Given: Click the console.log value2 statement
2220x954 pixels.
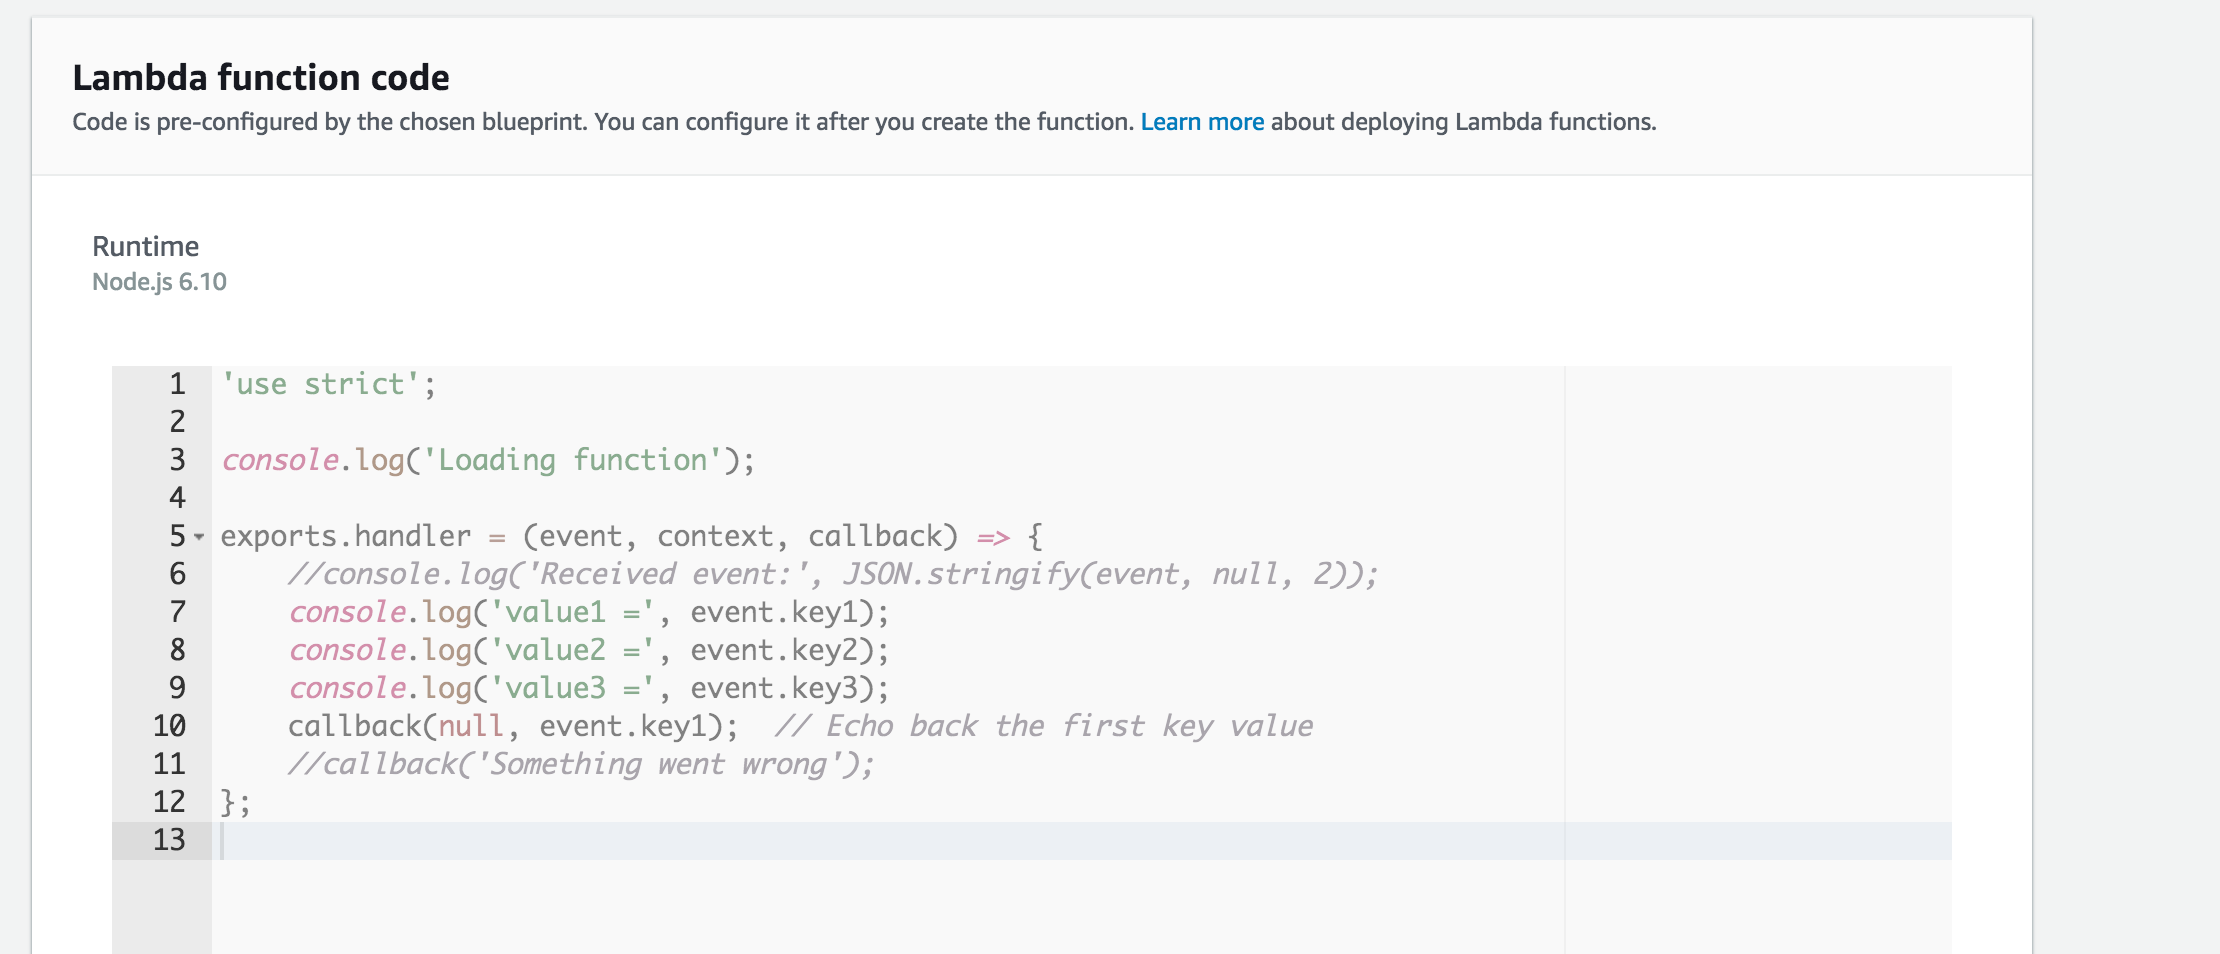Looking at the screenshot, I should pos(585,650).
